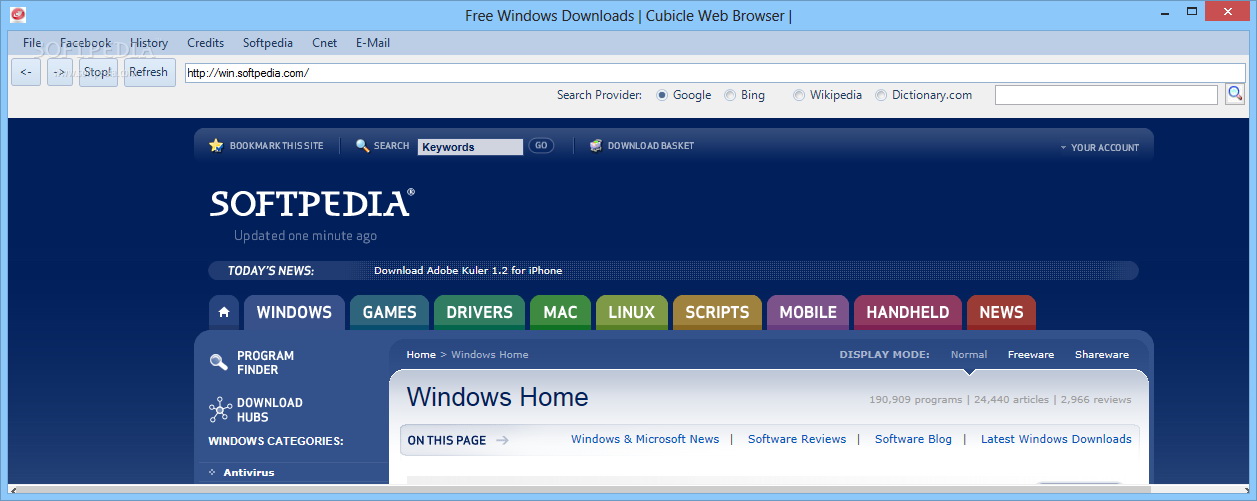Viewport: 1257px width, 501px height.
Task: Switch to the HANDHELD tab
Action: (x=908, y=312)
